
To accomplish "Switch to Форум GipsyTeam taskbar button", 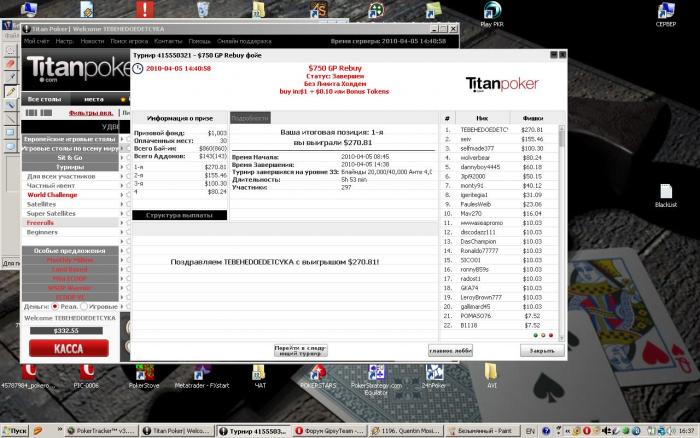I will coord(330,431).
